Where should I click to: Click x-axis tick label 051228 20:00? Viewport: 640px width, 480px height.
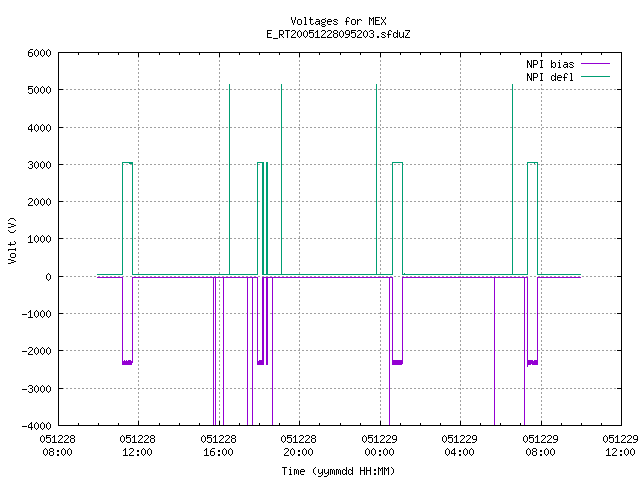[x=298, y=446]
